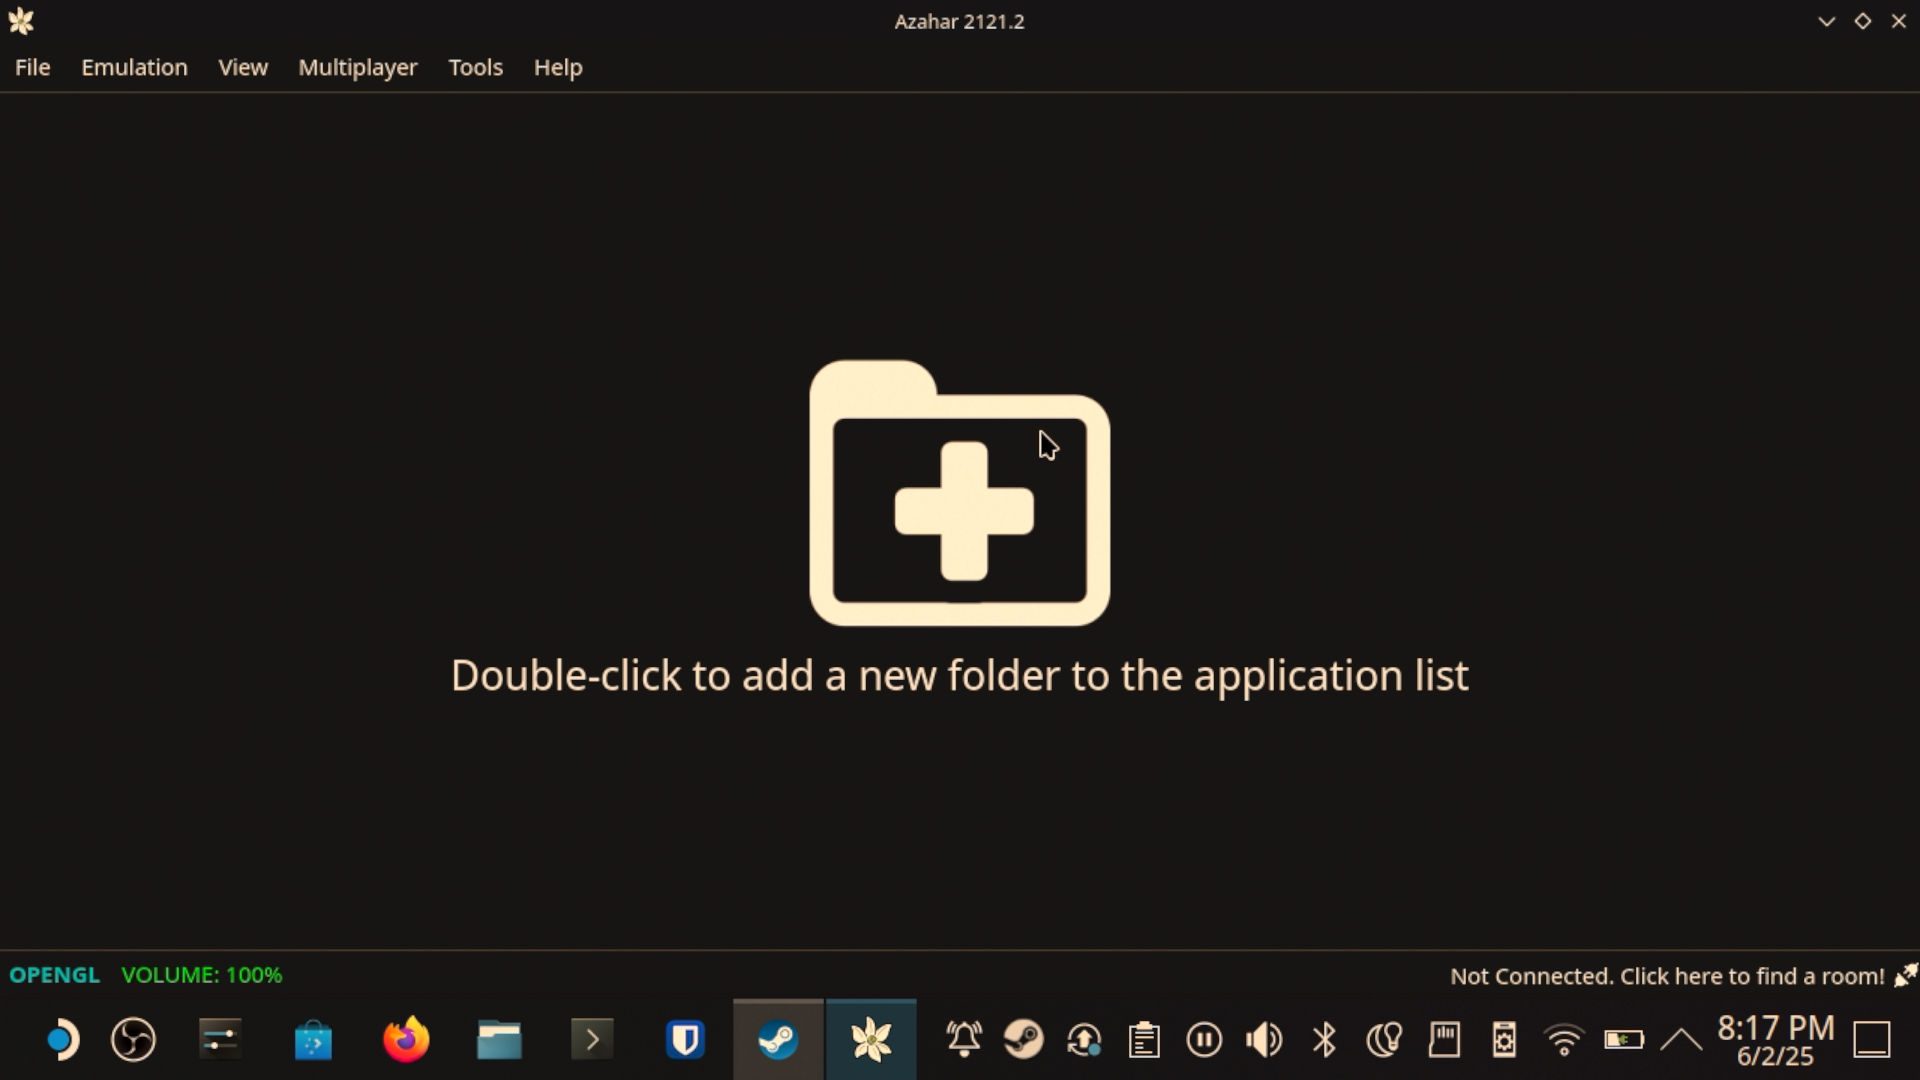Launch OBS Studio from the taskbar

[x=133, y=1040]
